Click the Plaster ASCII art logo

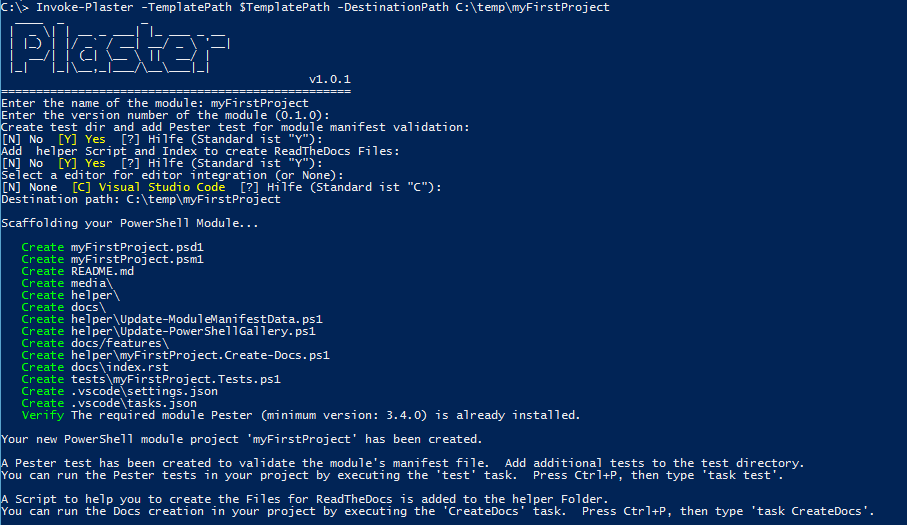tap(118, 48)
